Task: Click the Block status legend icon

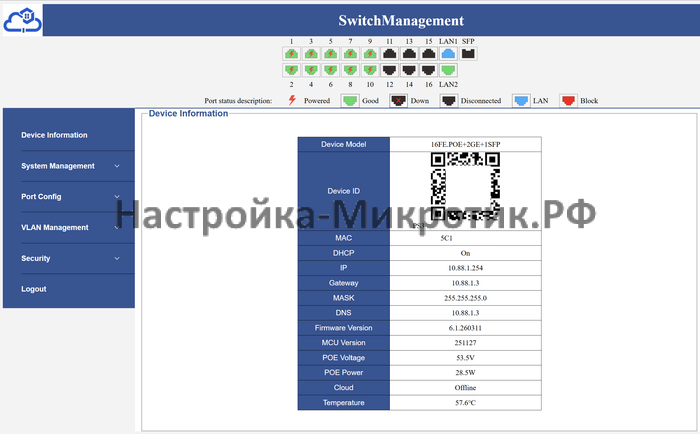Action: coord(568,100)
